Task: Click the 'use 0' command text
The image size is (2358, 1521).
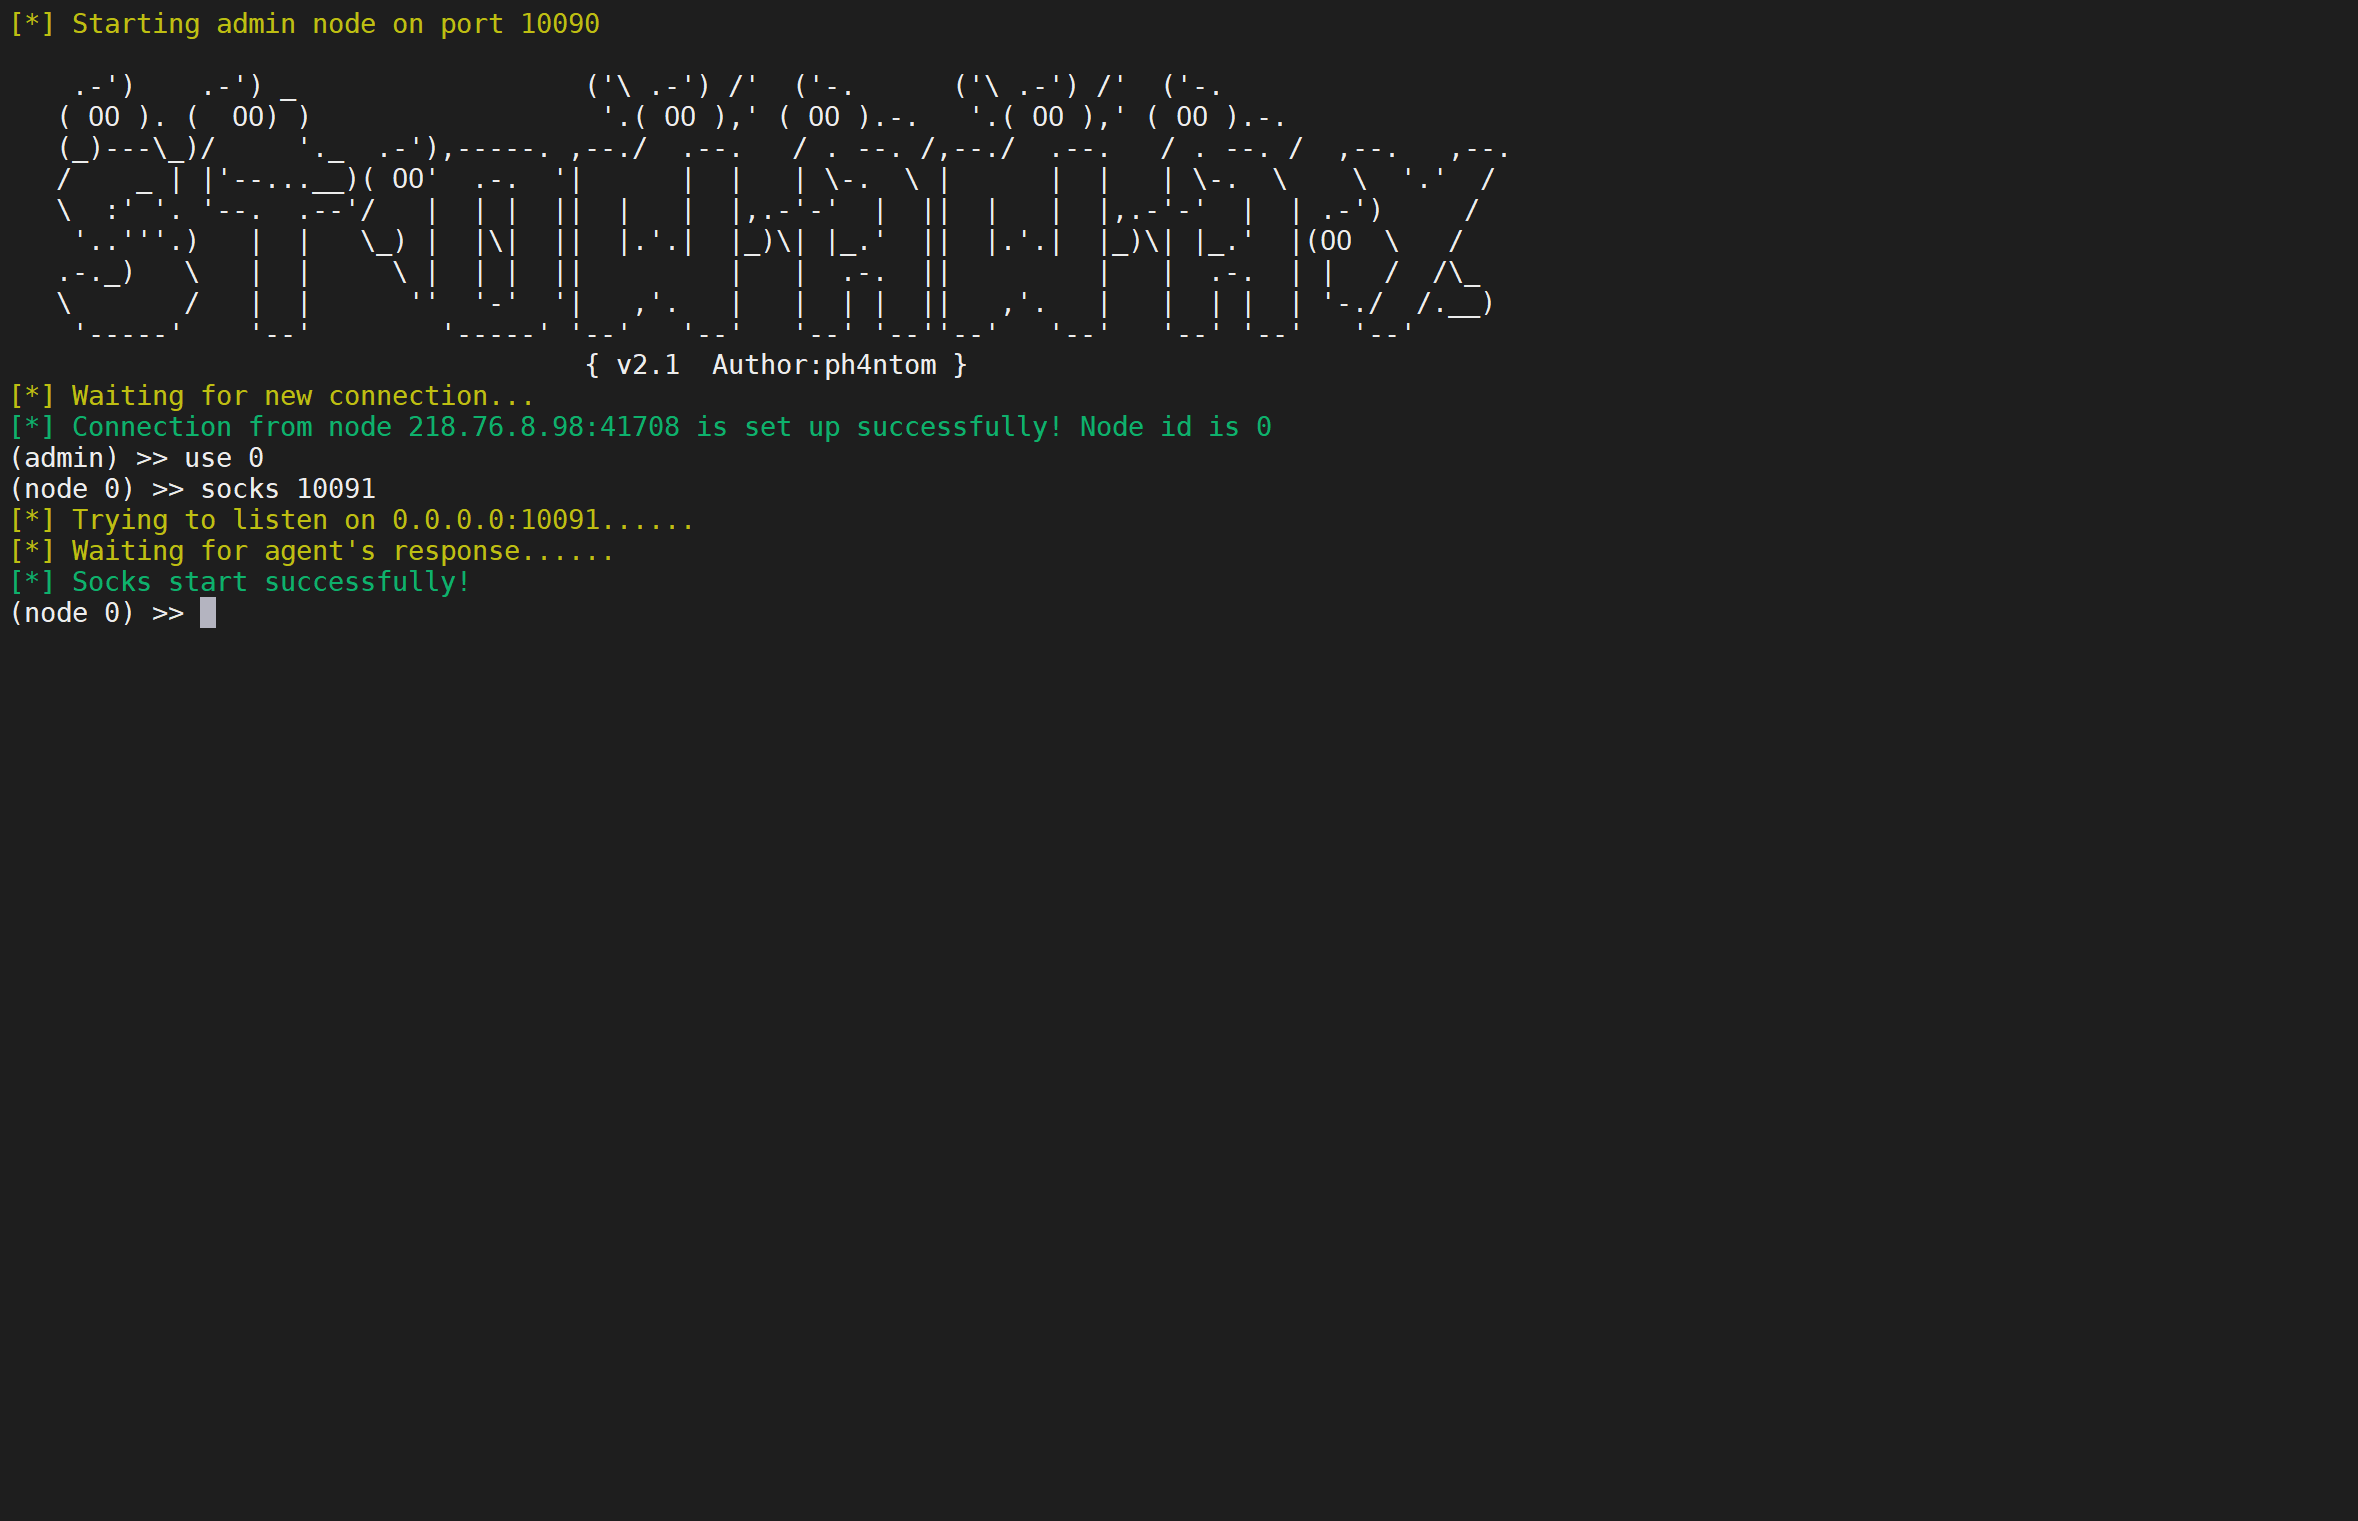Action: coord(224,458)
